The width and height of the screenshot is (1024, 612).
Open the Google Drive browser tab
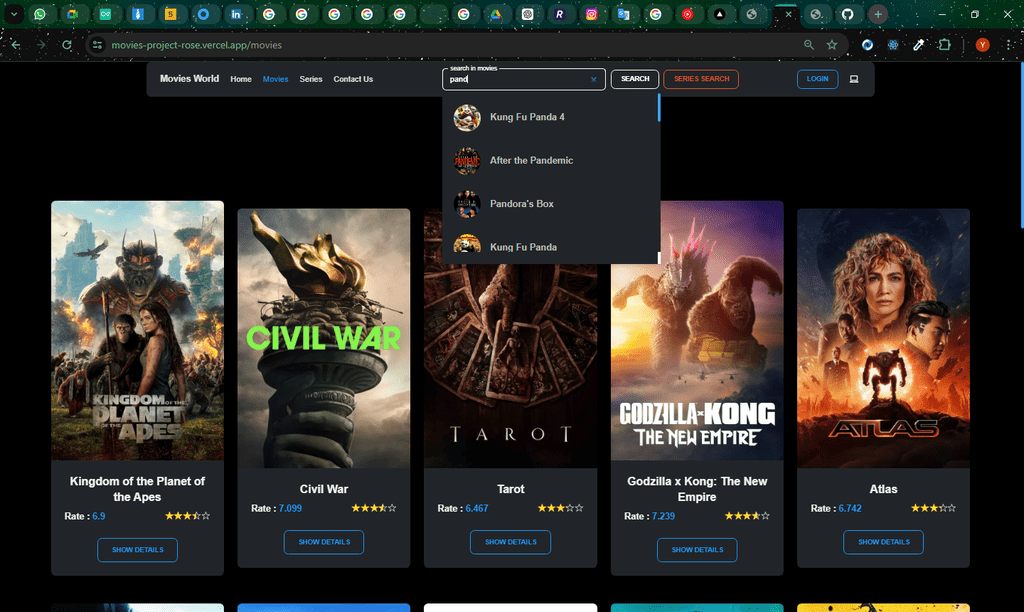496,14
